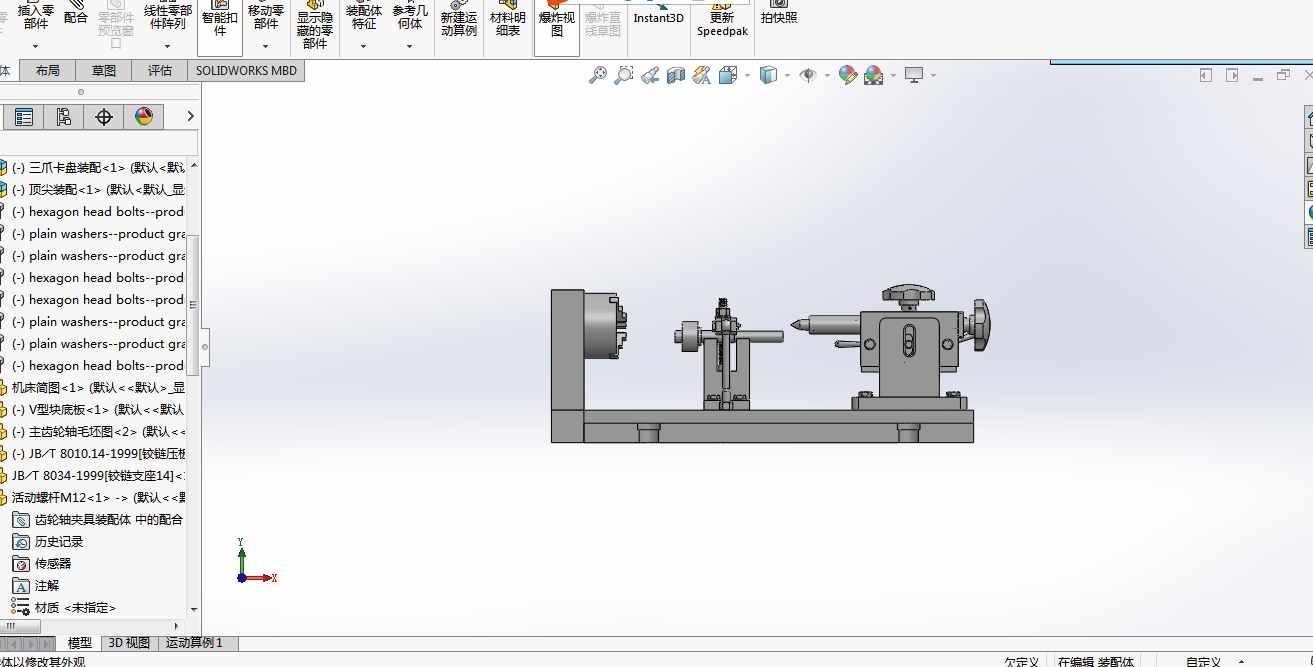Click the feature tree panel collapse handle

pos(205,347)
